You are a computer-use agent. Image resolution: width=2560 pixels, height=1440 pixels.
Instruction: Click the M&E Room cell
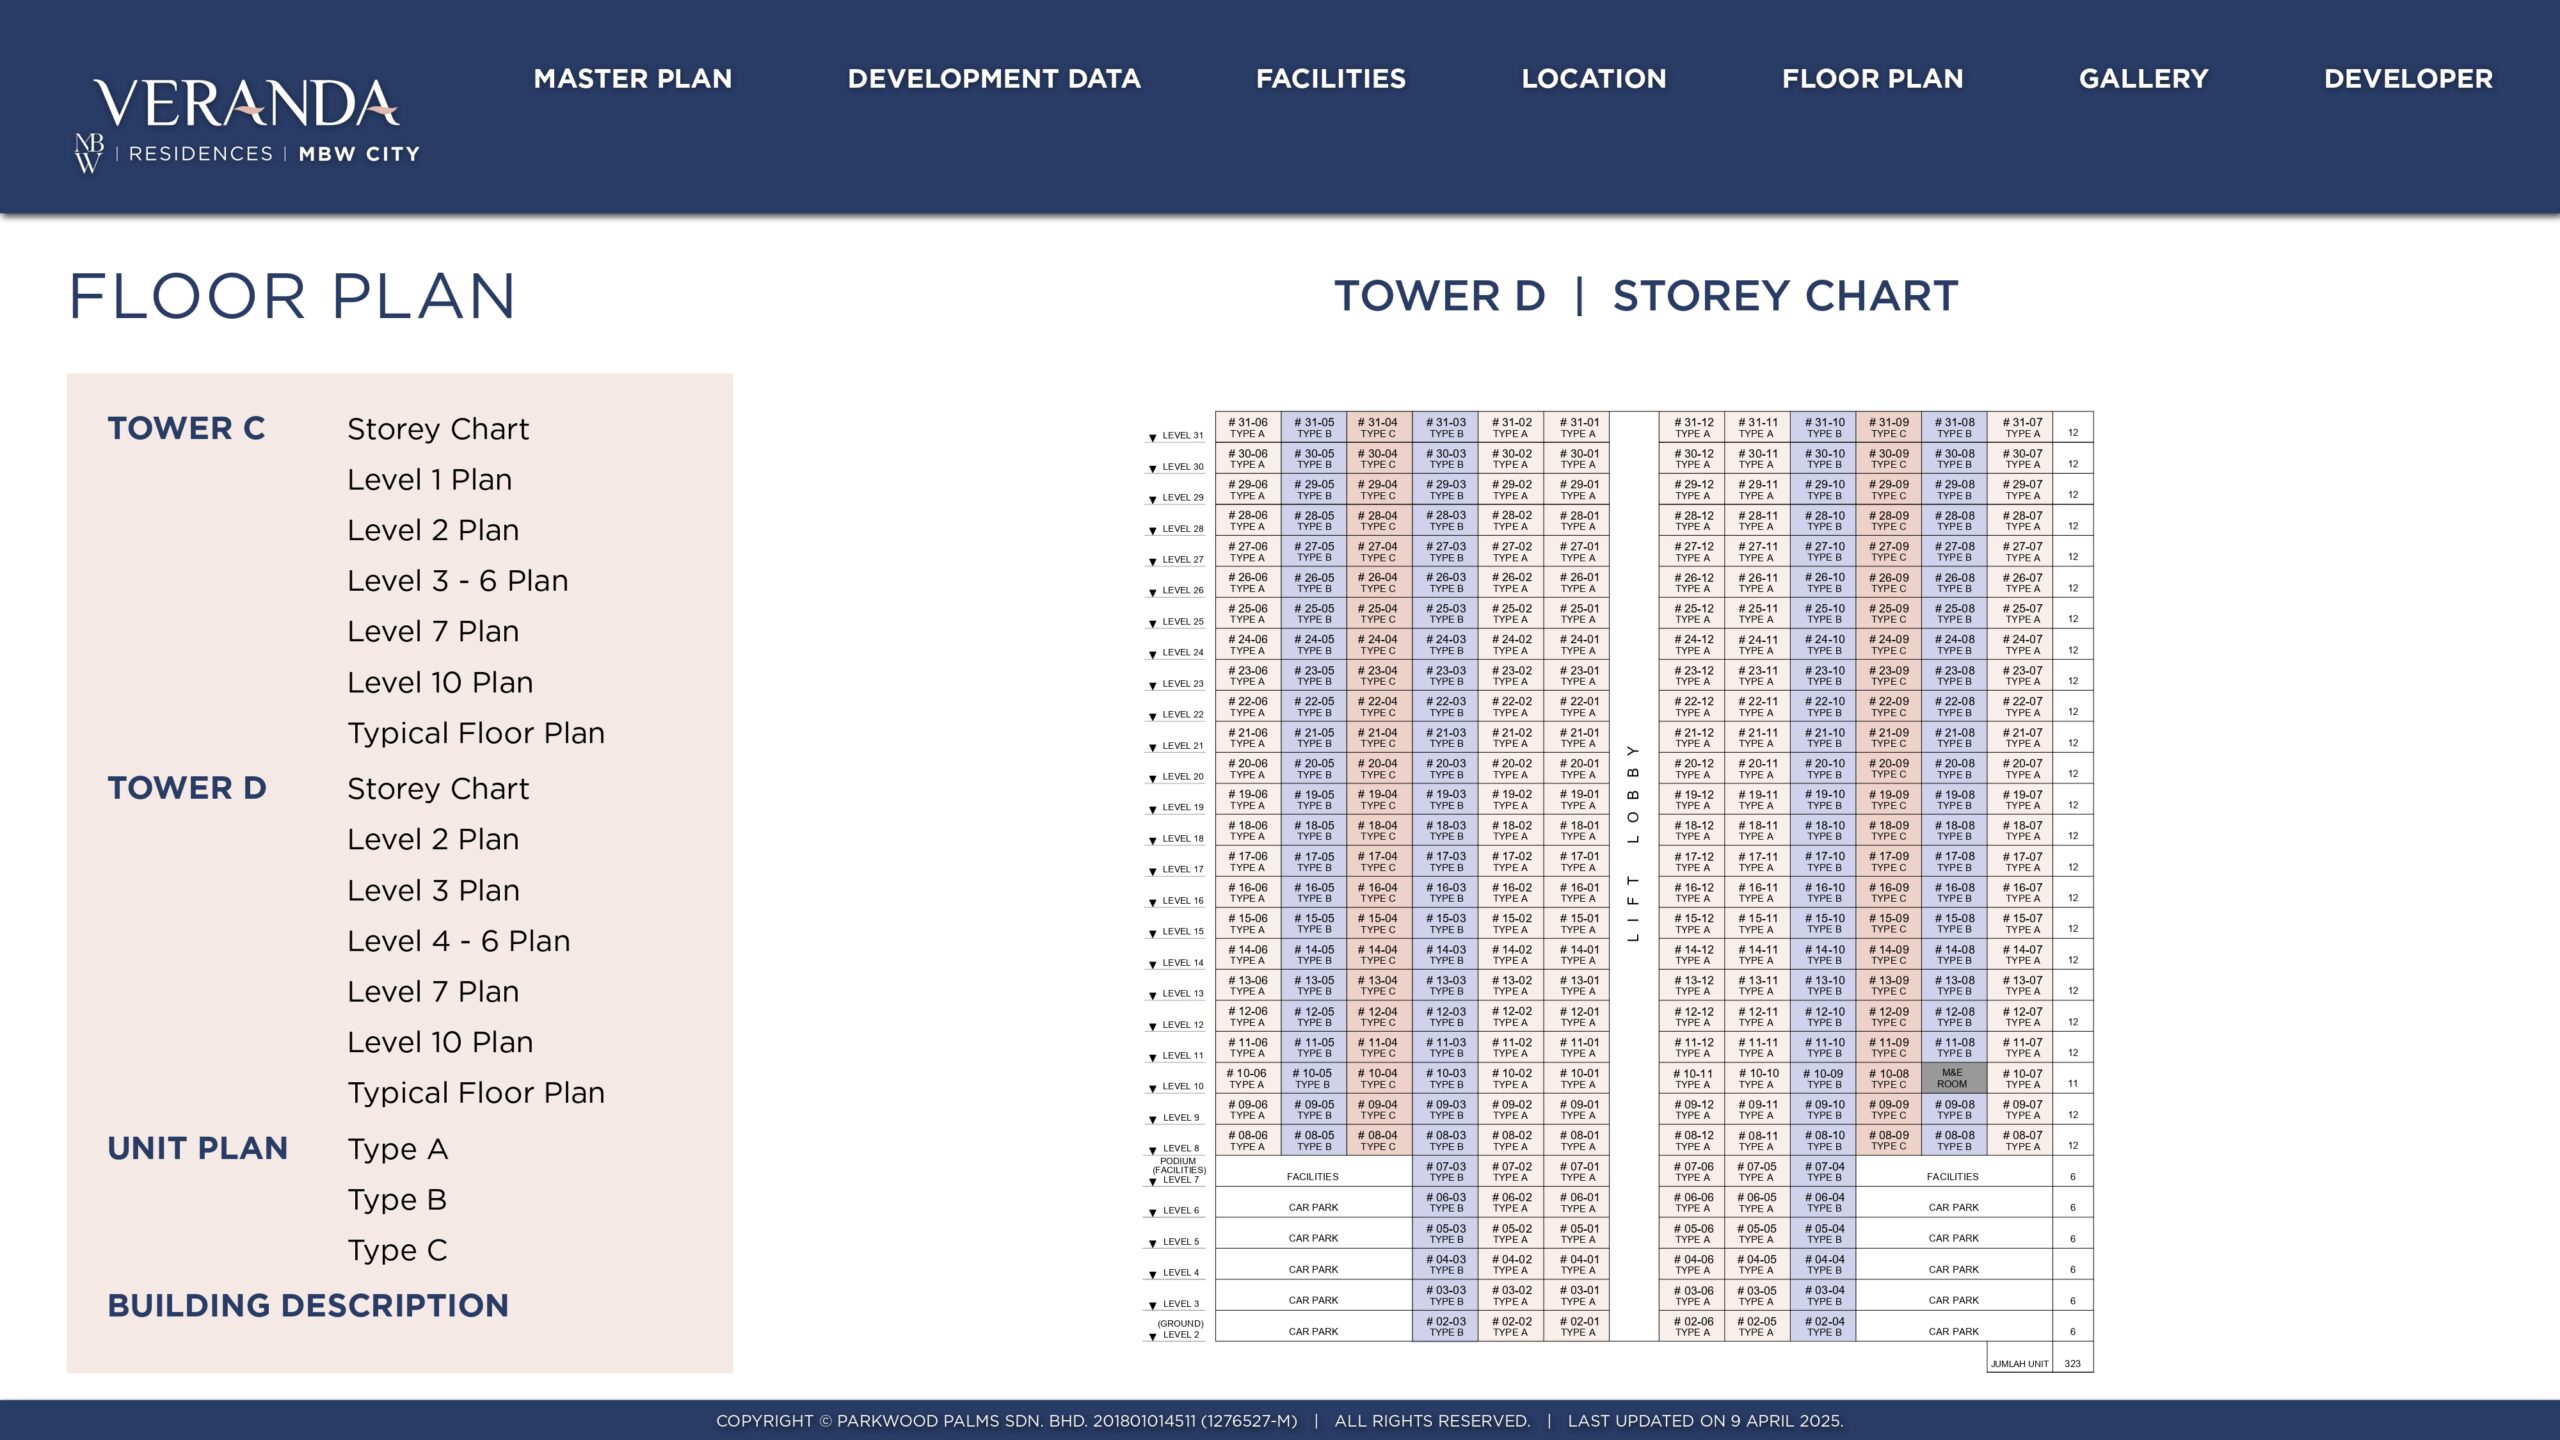coord(1952,1078)
